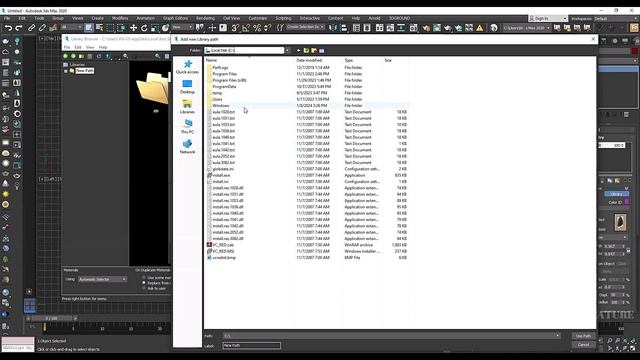
Task: Open Network location in sidebar
Action: [x=187, y=147]
